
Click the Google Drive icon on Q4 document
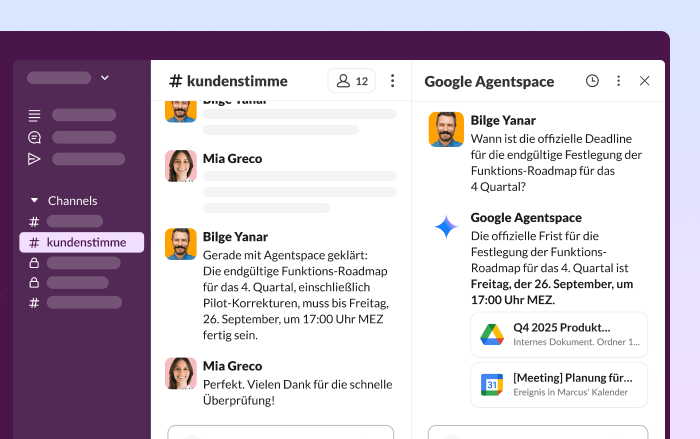[x=492, y=335]
